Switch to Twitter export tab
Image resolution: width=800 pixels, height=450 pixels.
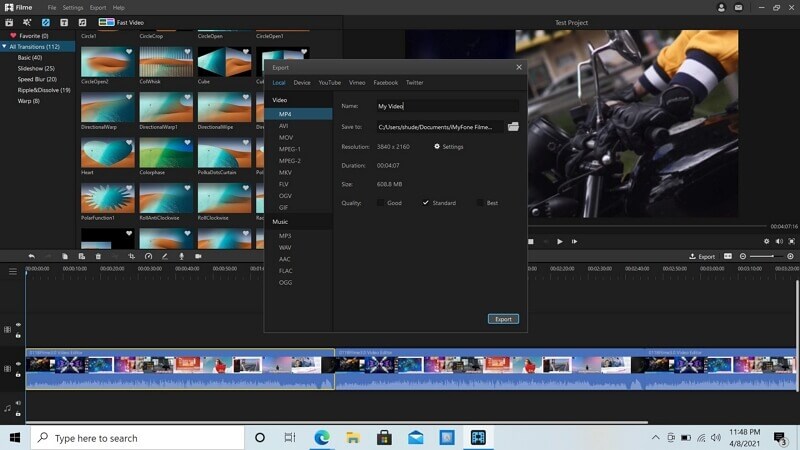point(414,82)
